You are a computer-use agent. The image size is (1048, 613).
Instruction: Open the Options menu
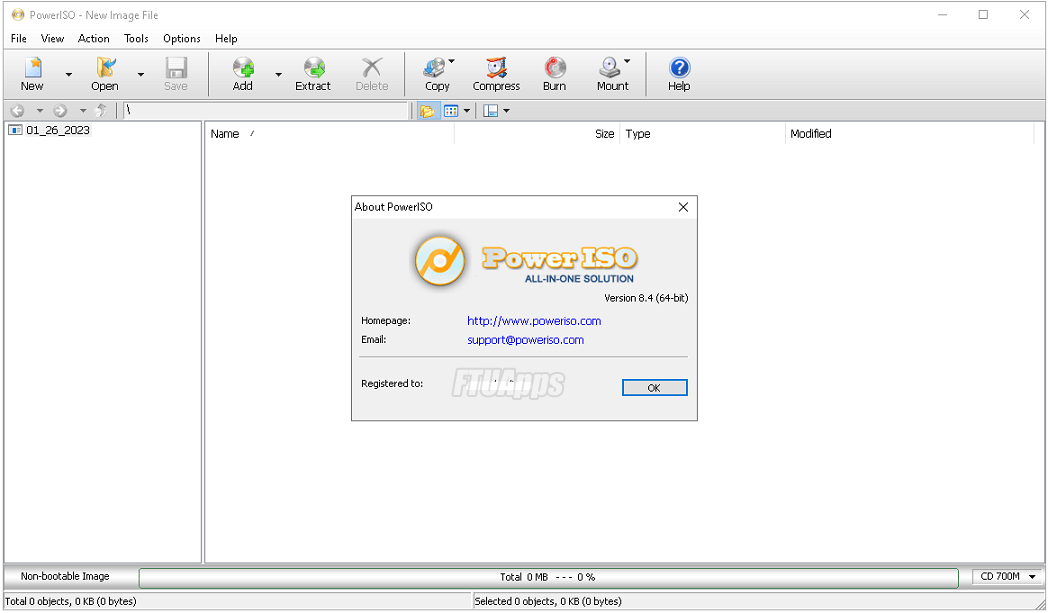[x=182, y=39]
